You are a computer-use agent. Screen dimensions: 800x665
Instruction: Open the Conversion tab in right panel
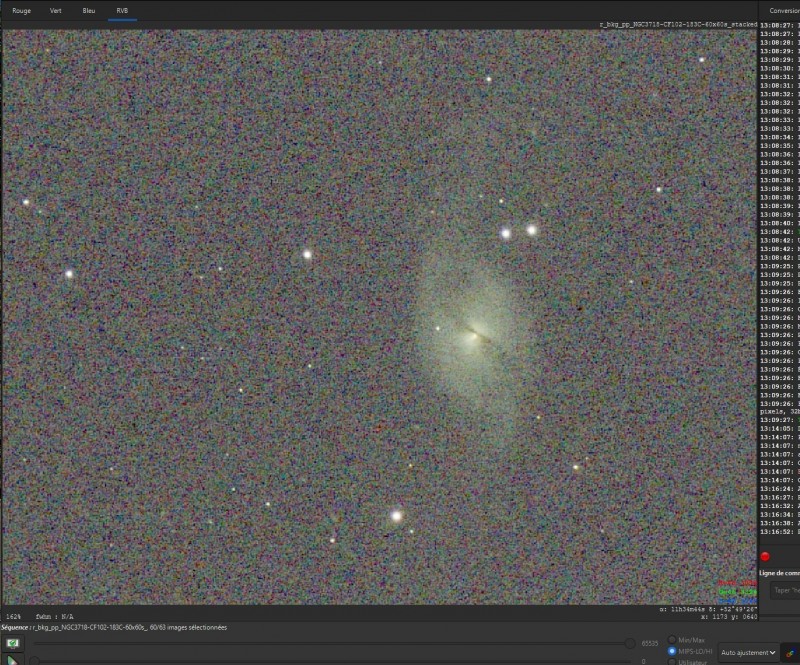784,11
